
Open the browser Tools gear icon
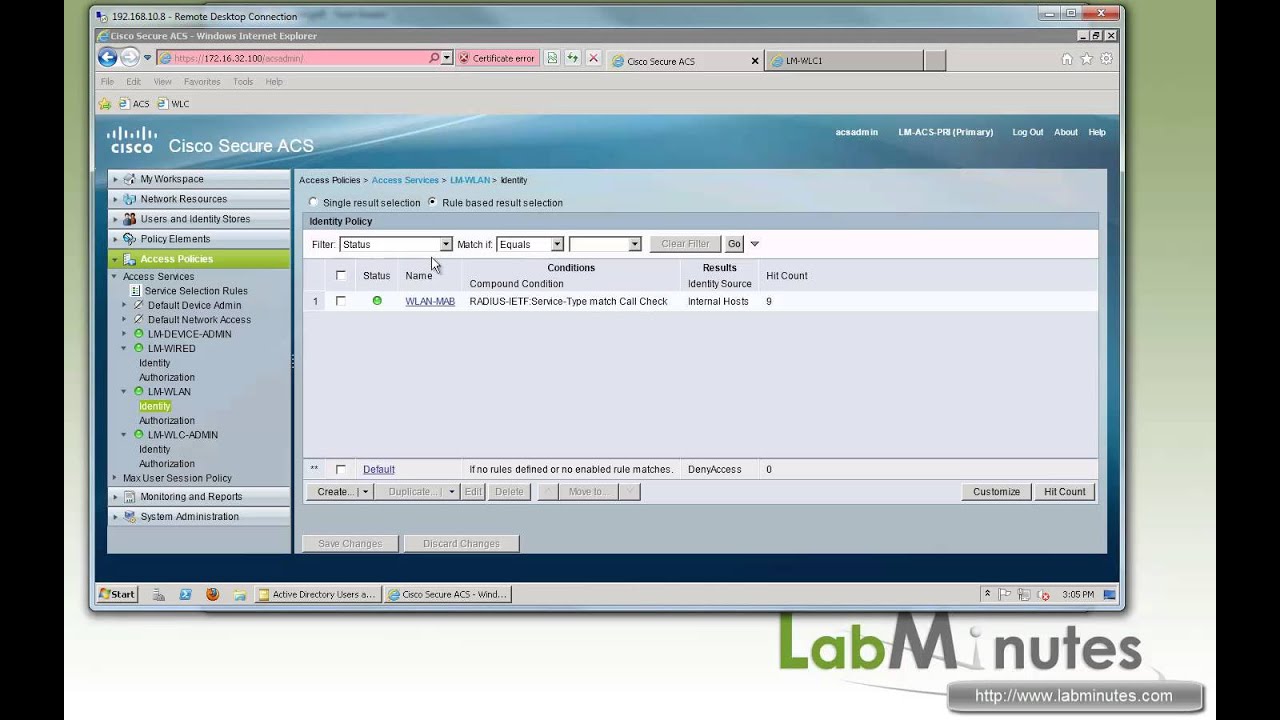pyautogui.click(x=1106, y=59)
